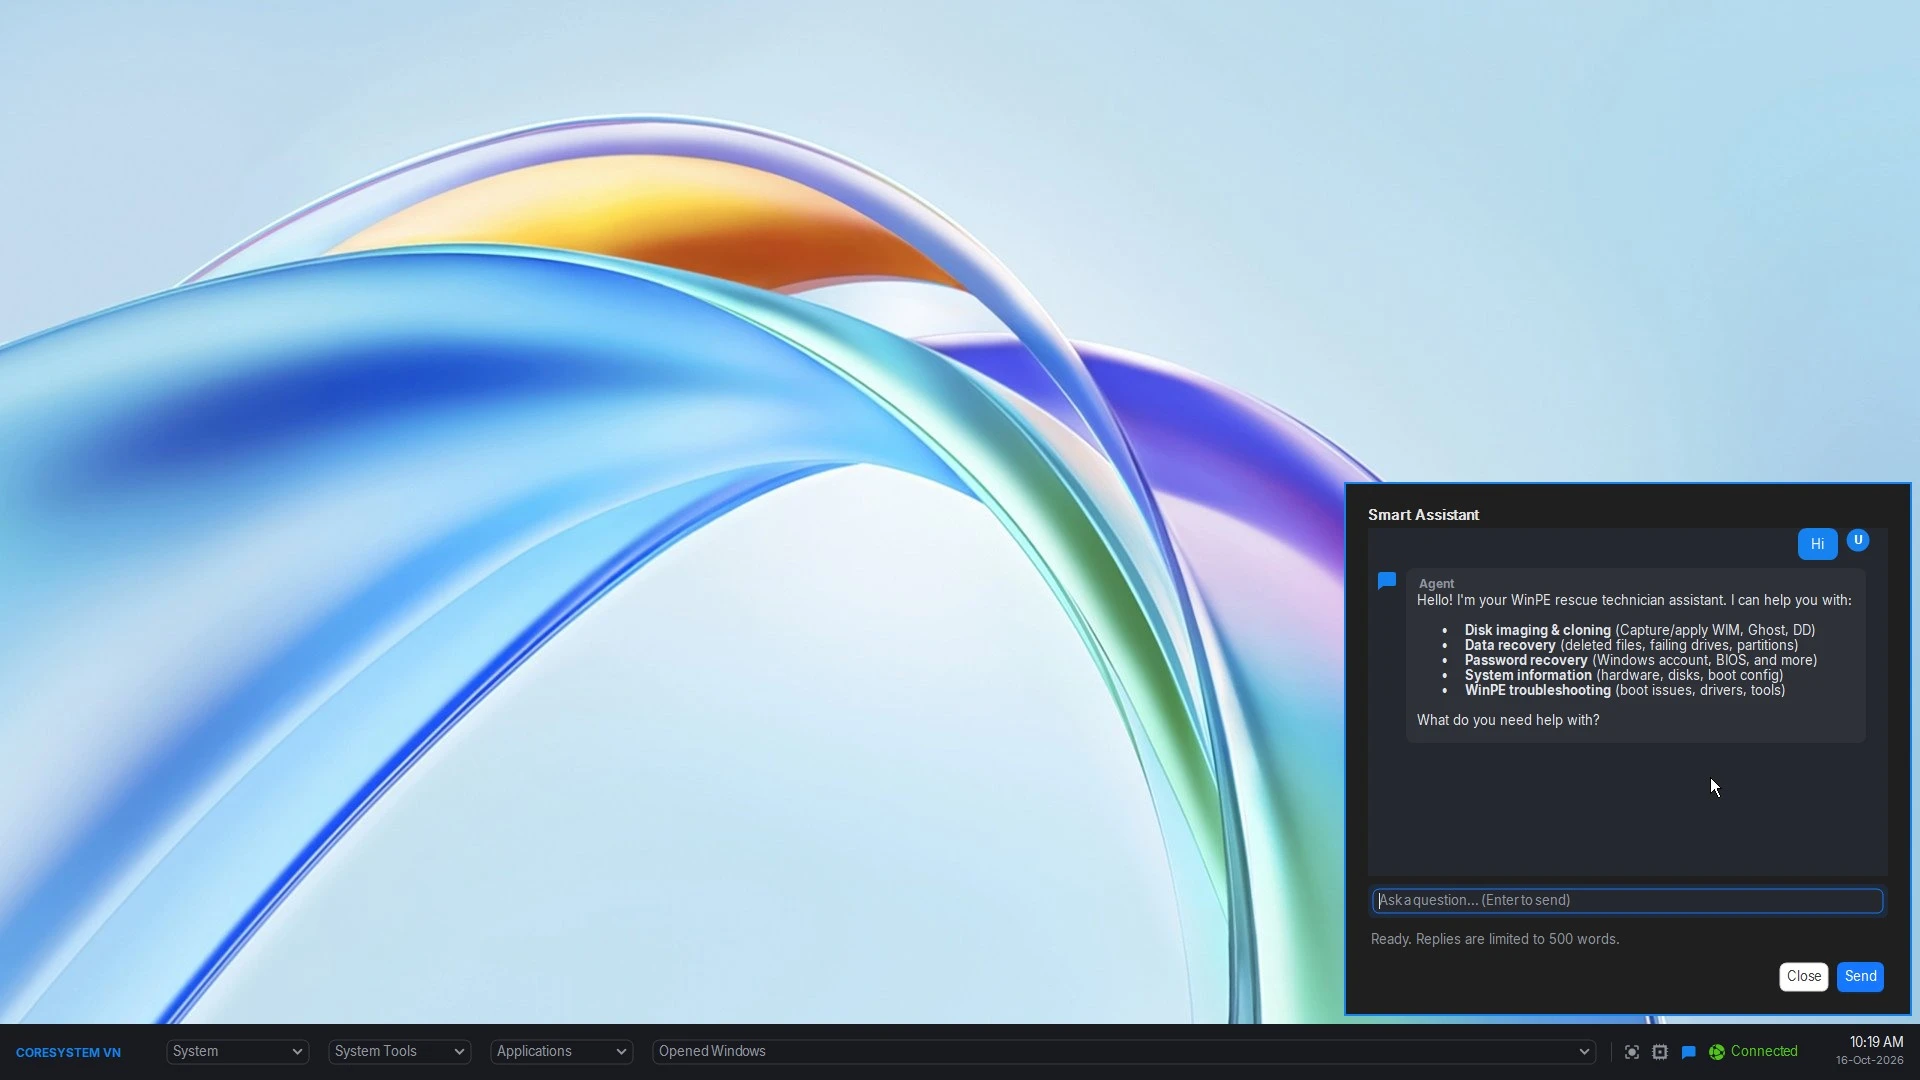Click the Agent chat bubble icon
Image resolution: width=1920 pixels, height=1080 pixels.
click(x=1387, y=581)
